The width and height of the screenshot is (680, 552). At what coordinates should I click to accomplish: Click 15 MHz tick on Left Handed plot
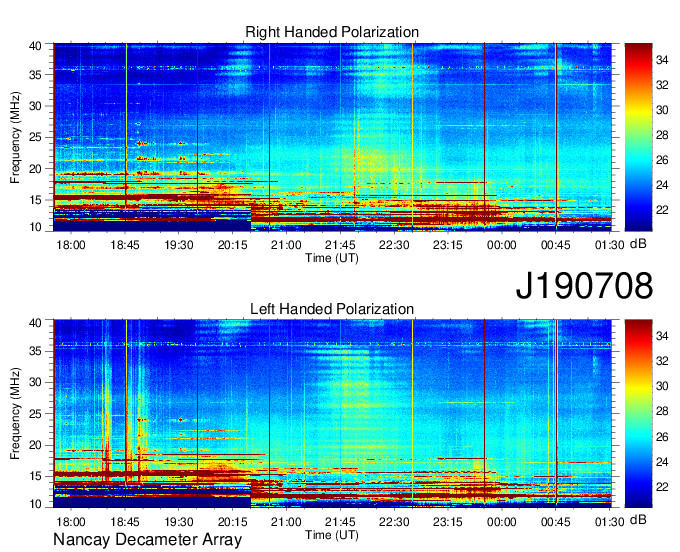[x=35, y=477]
